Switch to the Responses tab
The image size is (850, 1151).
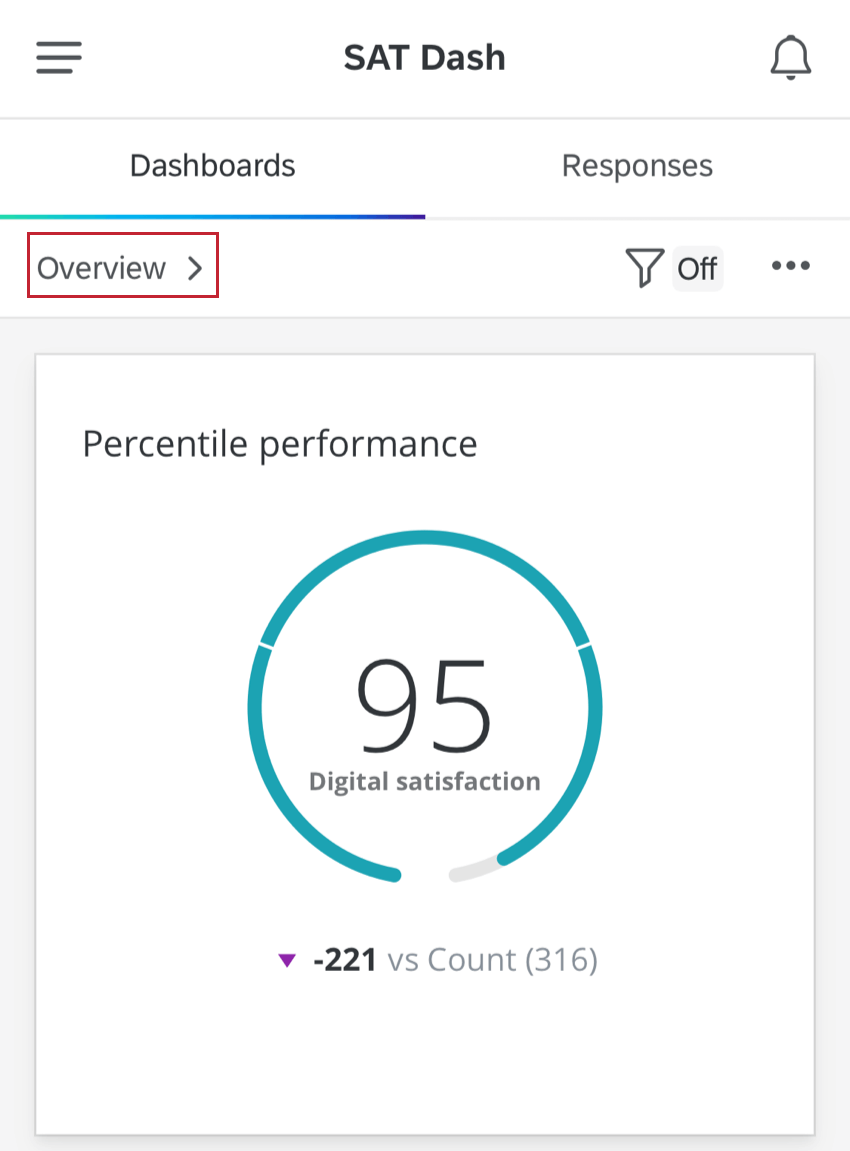tap(637, 165)
